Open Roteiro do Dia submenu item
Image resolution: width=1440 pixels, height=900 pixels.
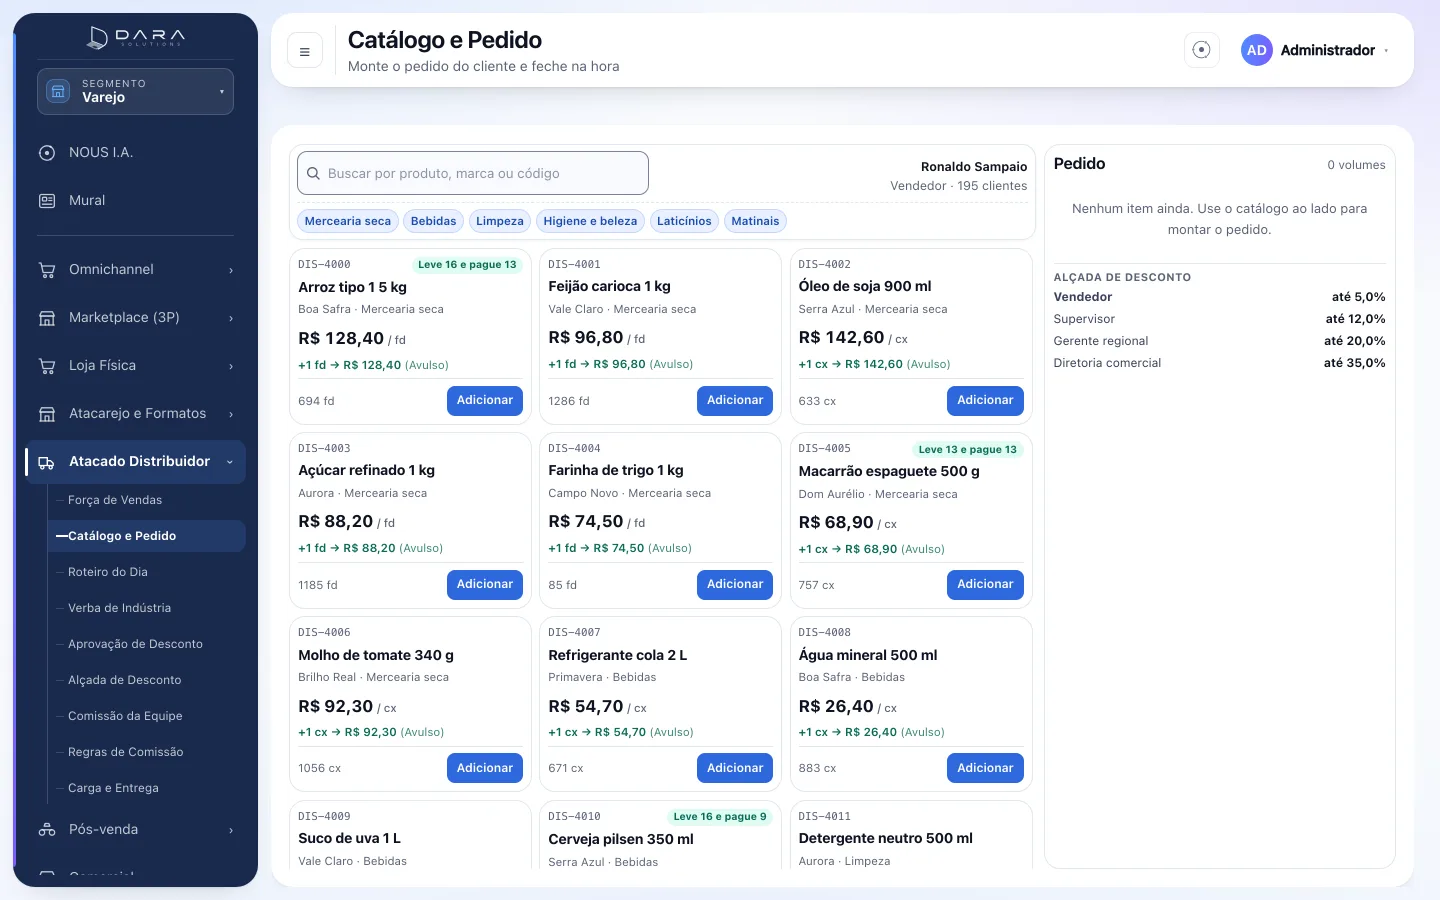[108, 572]
